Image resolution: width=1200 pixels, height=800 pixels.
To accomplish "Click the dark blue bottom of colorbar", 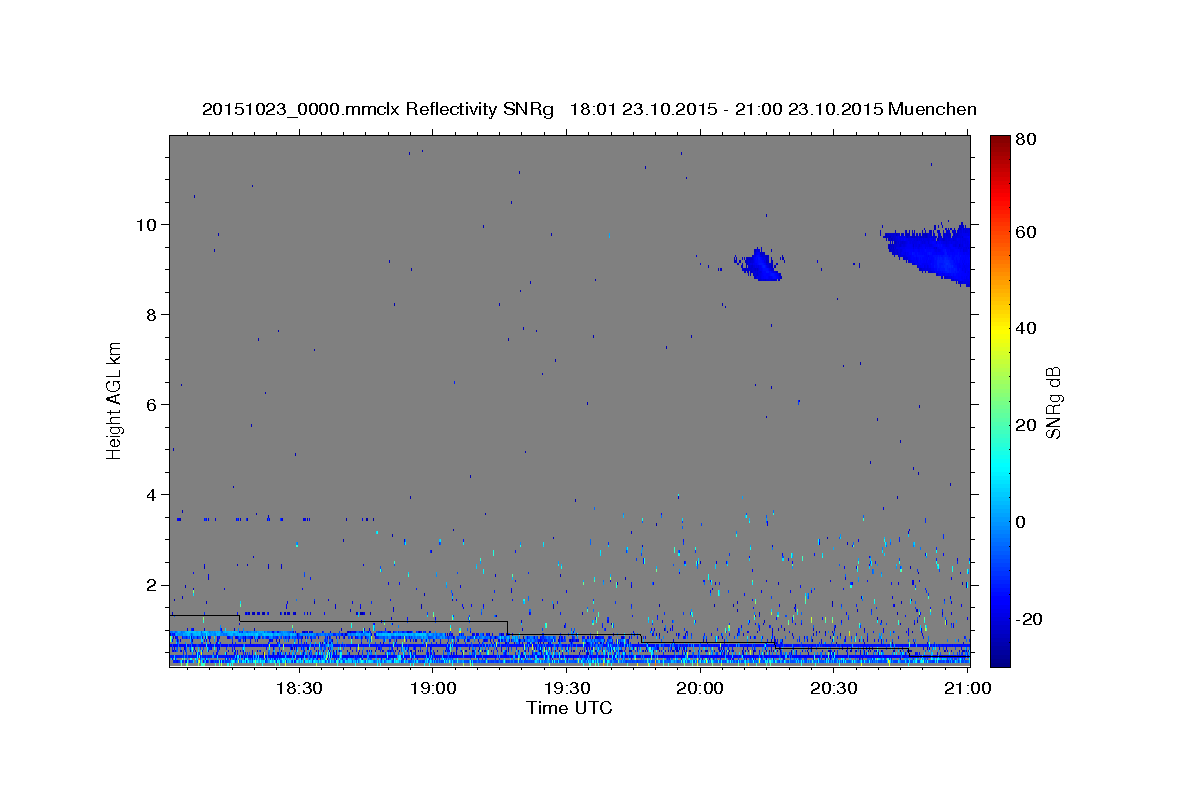I will (1000, 655).
